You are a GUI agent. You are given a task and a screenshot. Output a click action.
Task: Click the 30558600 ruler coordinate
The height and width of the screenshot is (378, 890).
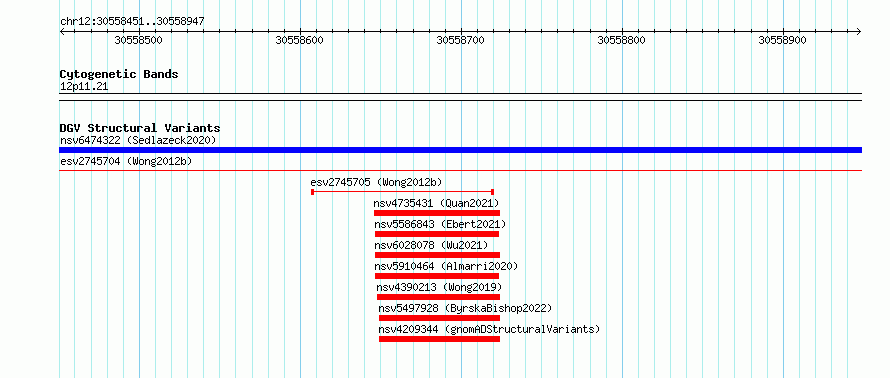pyautogui.click(x=300, y=40)
